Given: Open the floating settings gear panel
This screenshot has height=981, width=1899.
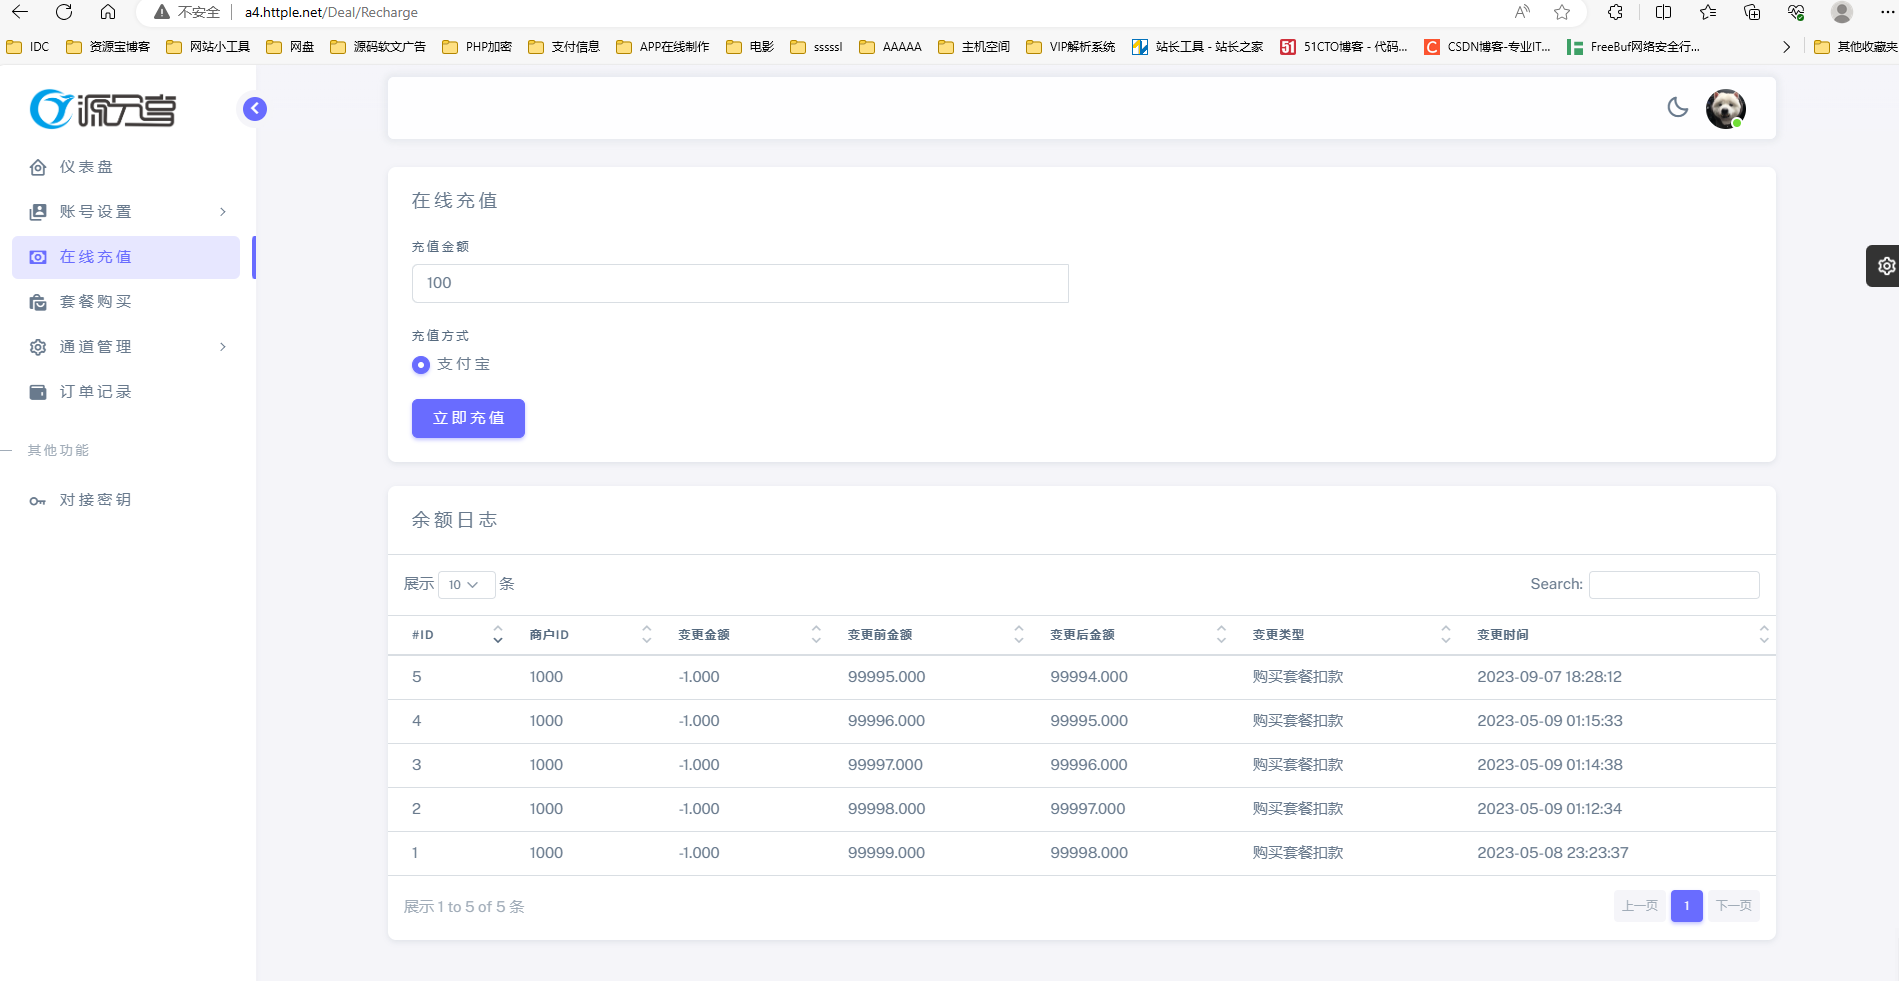Looking at the screenshot, I should (1885, 266).
